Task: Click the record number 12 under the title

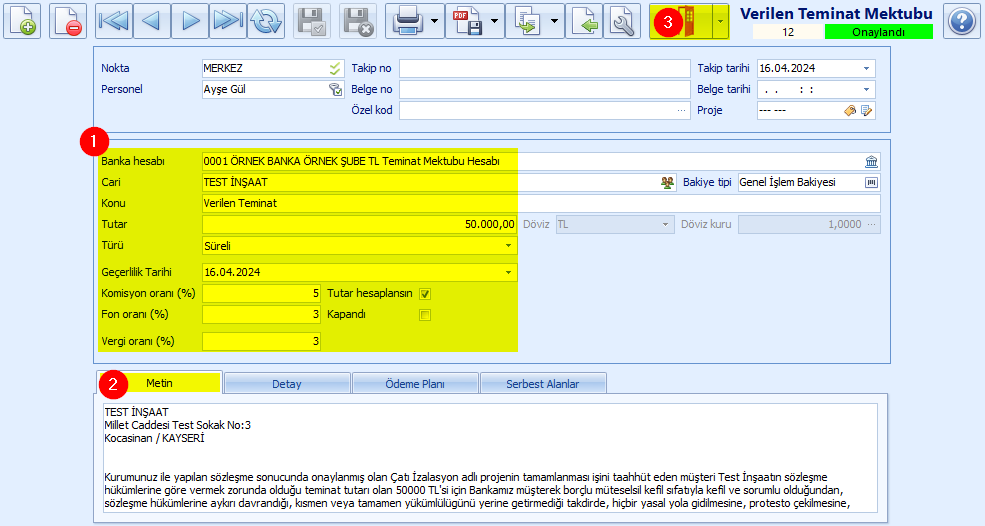Action: (x=788, y=32)
